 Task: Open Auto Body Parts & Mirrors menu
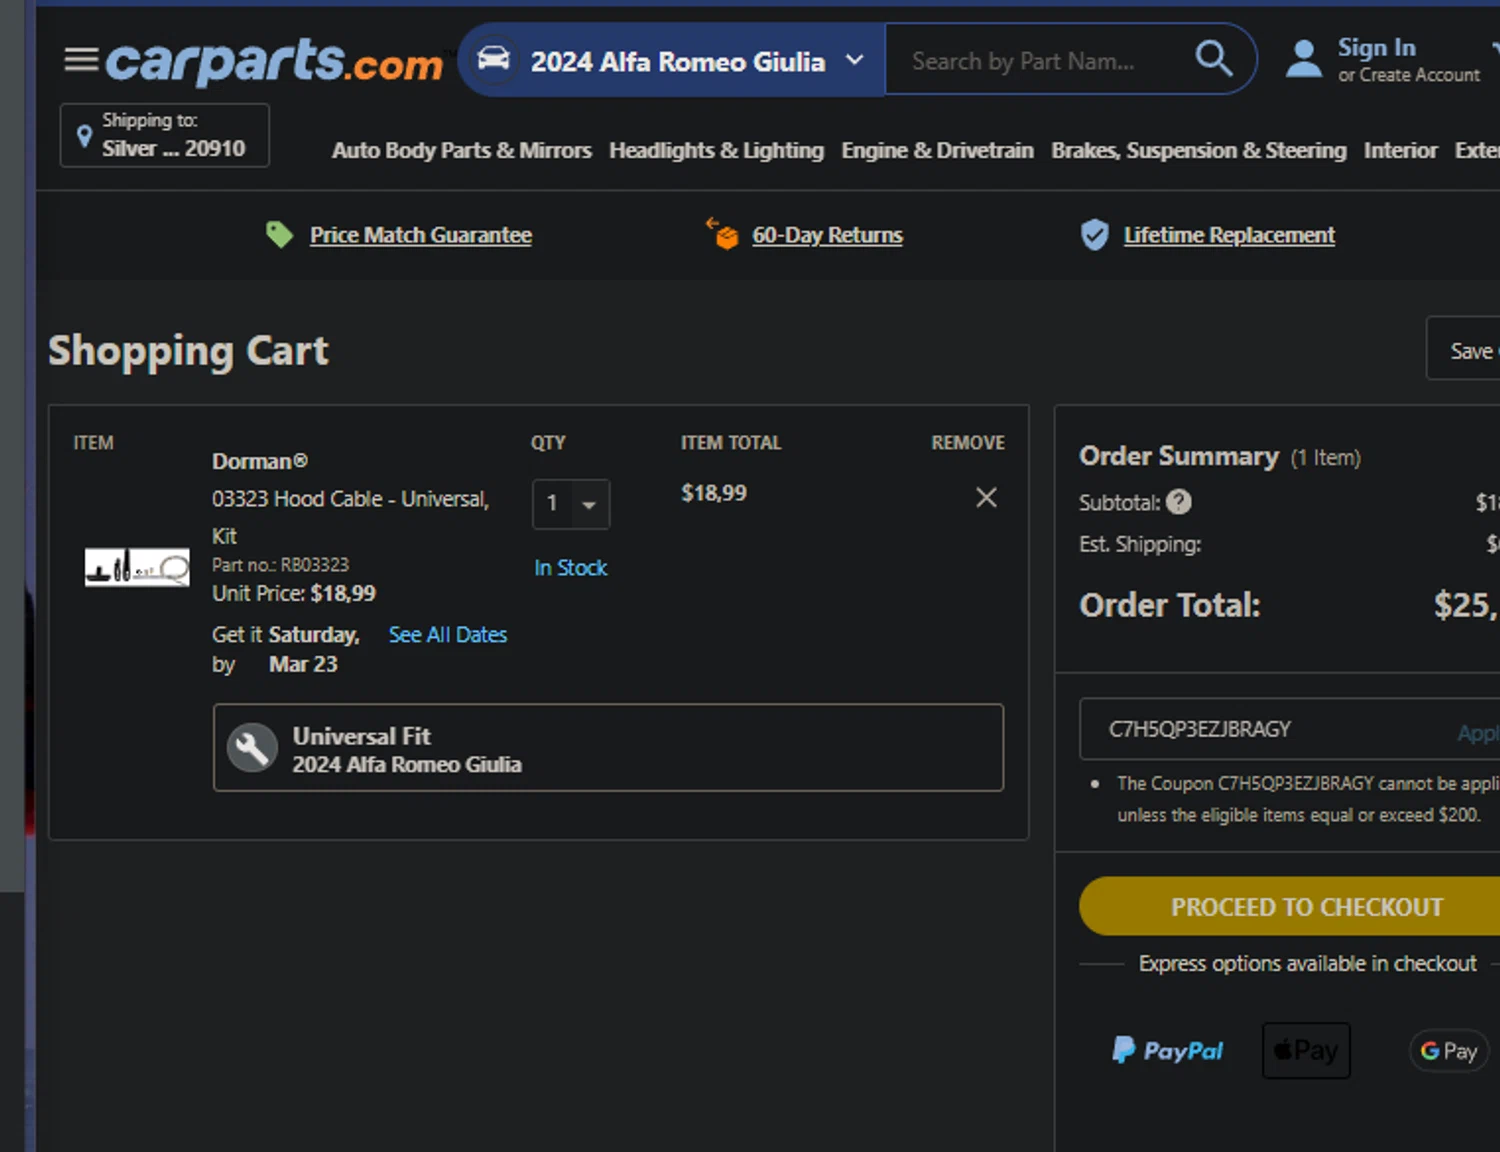(461, 150)
